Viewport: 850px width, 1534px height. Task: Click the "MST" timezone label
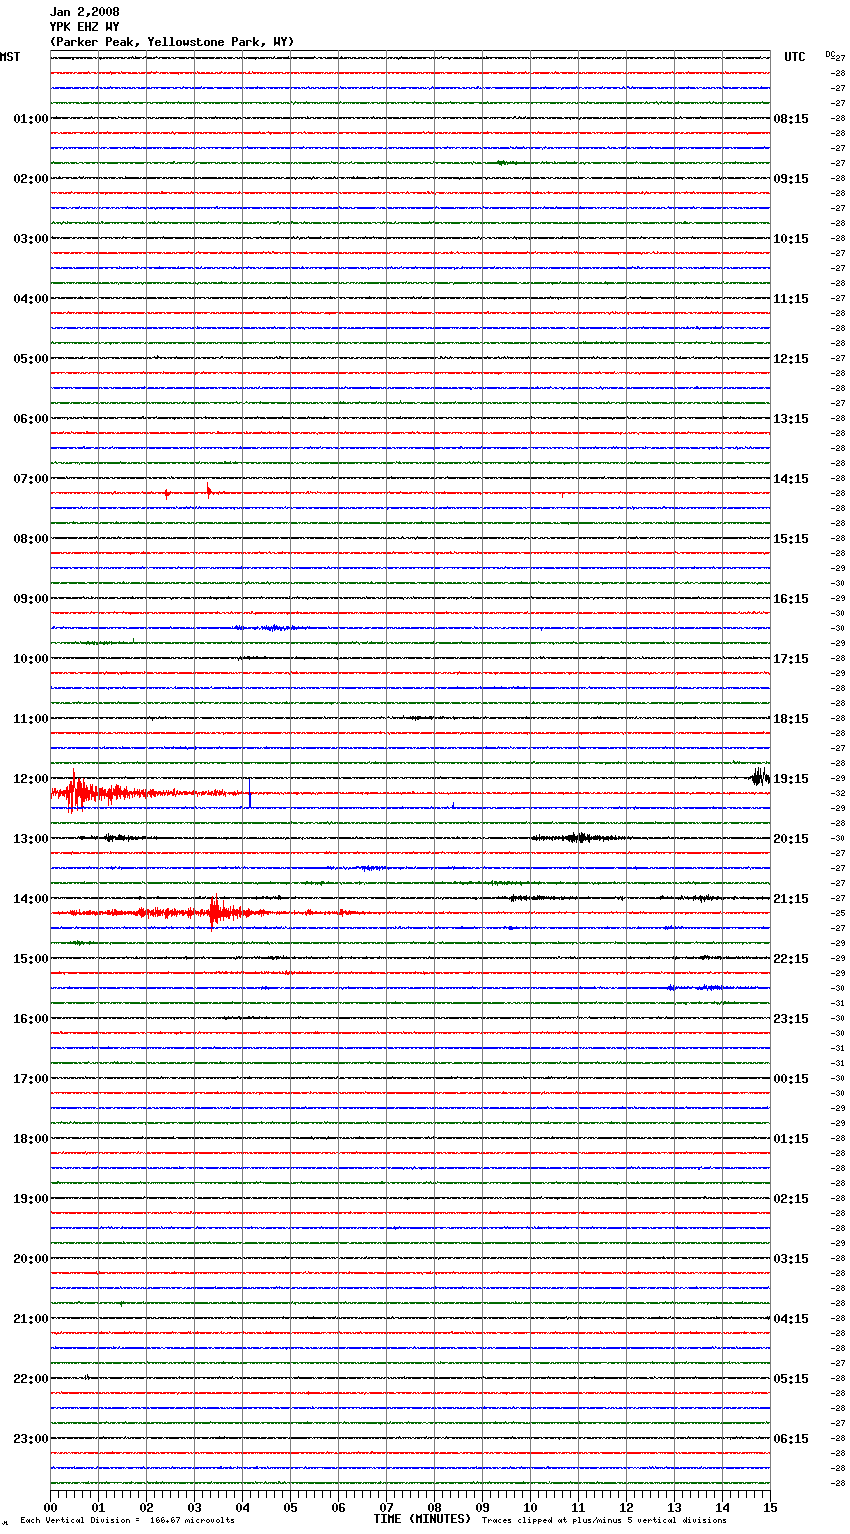pyautogui.click(x=10, y=57)
